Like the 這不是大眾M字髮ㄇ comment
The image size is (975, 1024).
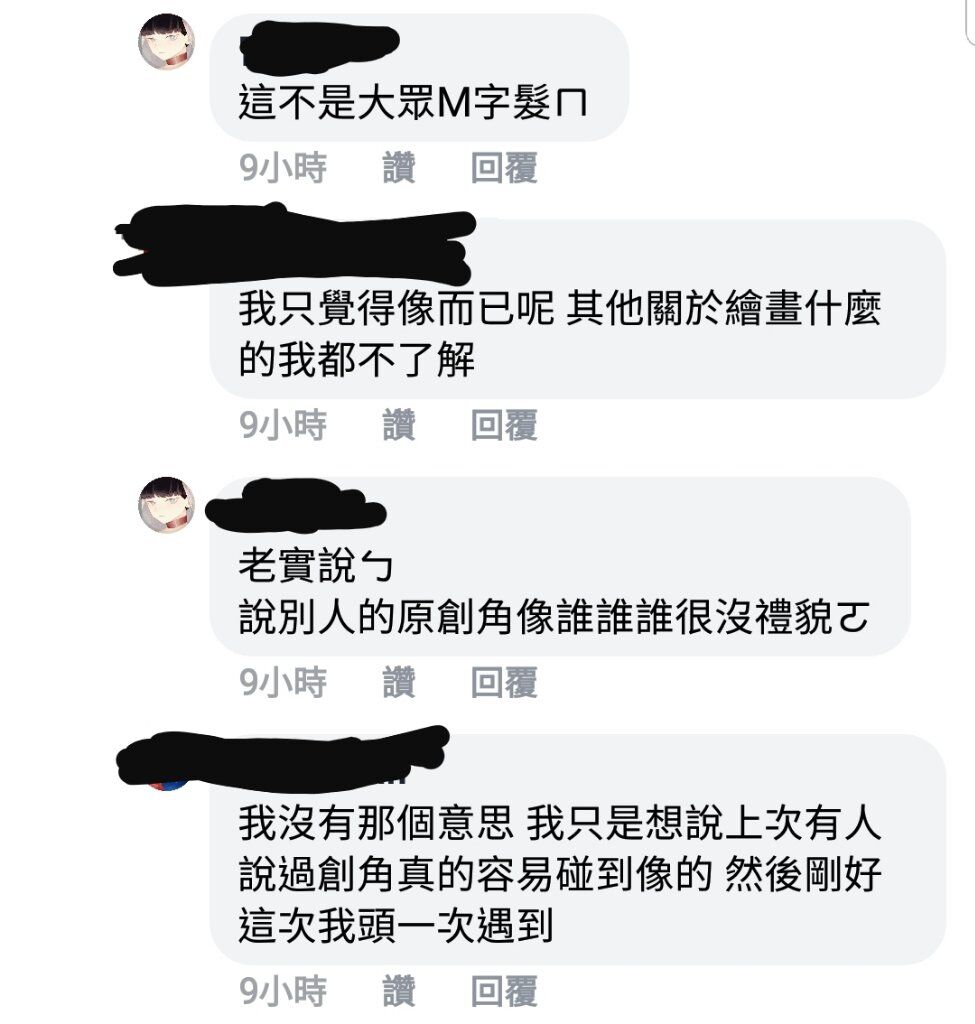(x=398, y=168)
